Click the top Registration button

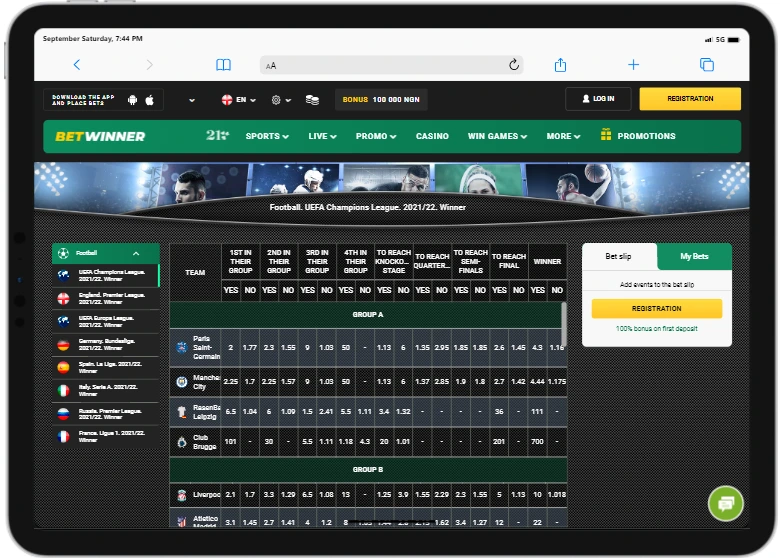tap(690, 99)
